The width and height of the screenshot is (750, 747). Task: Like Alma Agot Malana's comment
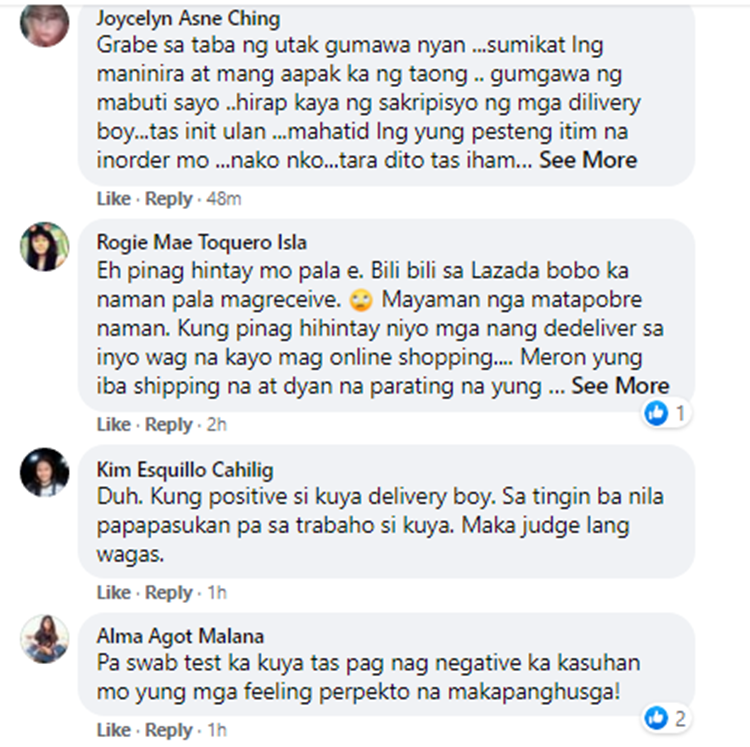pyautogui.click(x=113, y=730)
